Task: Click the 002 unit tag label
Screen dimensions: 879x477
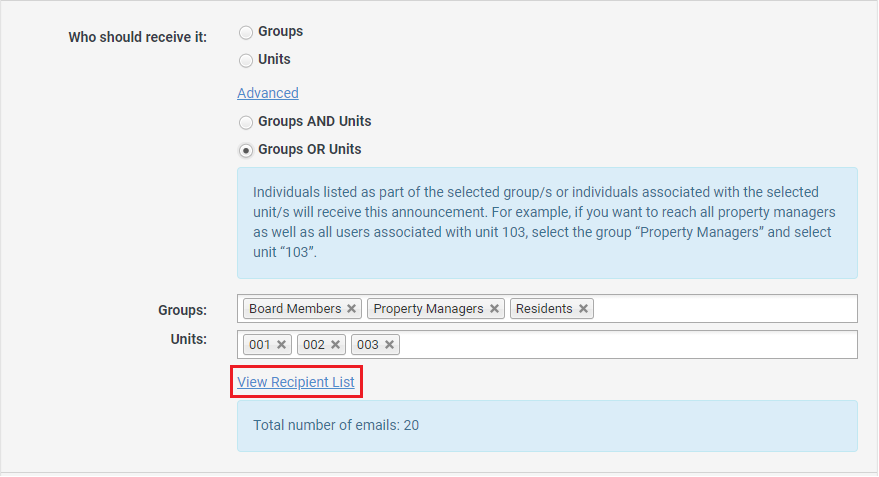Action: (314, 344)
